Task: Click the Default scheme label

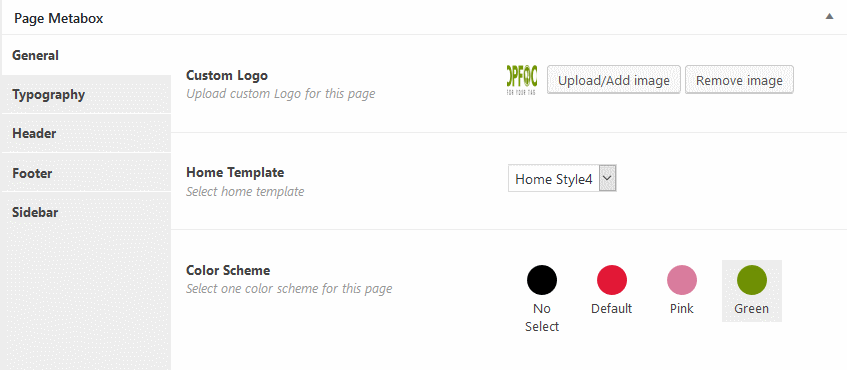Action: 611,309
